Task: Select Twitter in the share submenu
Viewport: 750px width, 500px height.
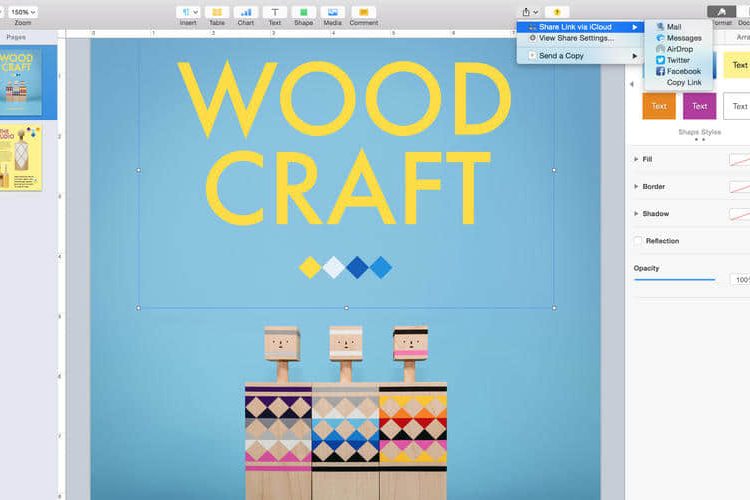Action: point(677,60)
